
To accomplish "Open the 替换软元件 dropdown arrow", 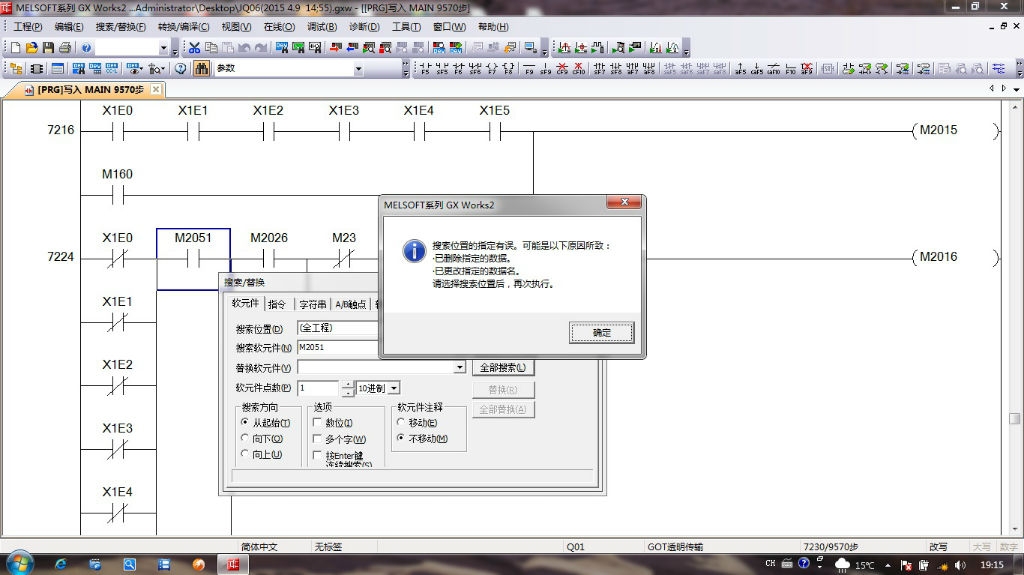I will click(460, 367).
